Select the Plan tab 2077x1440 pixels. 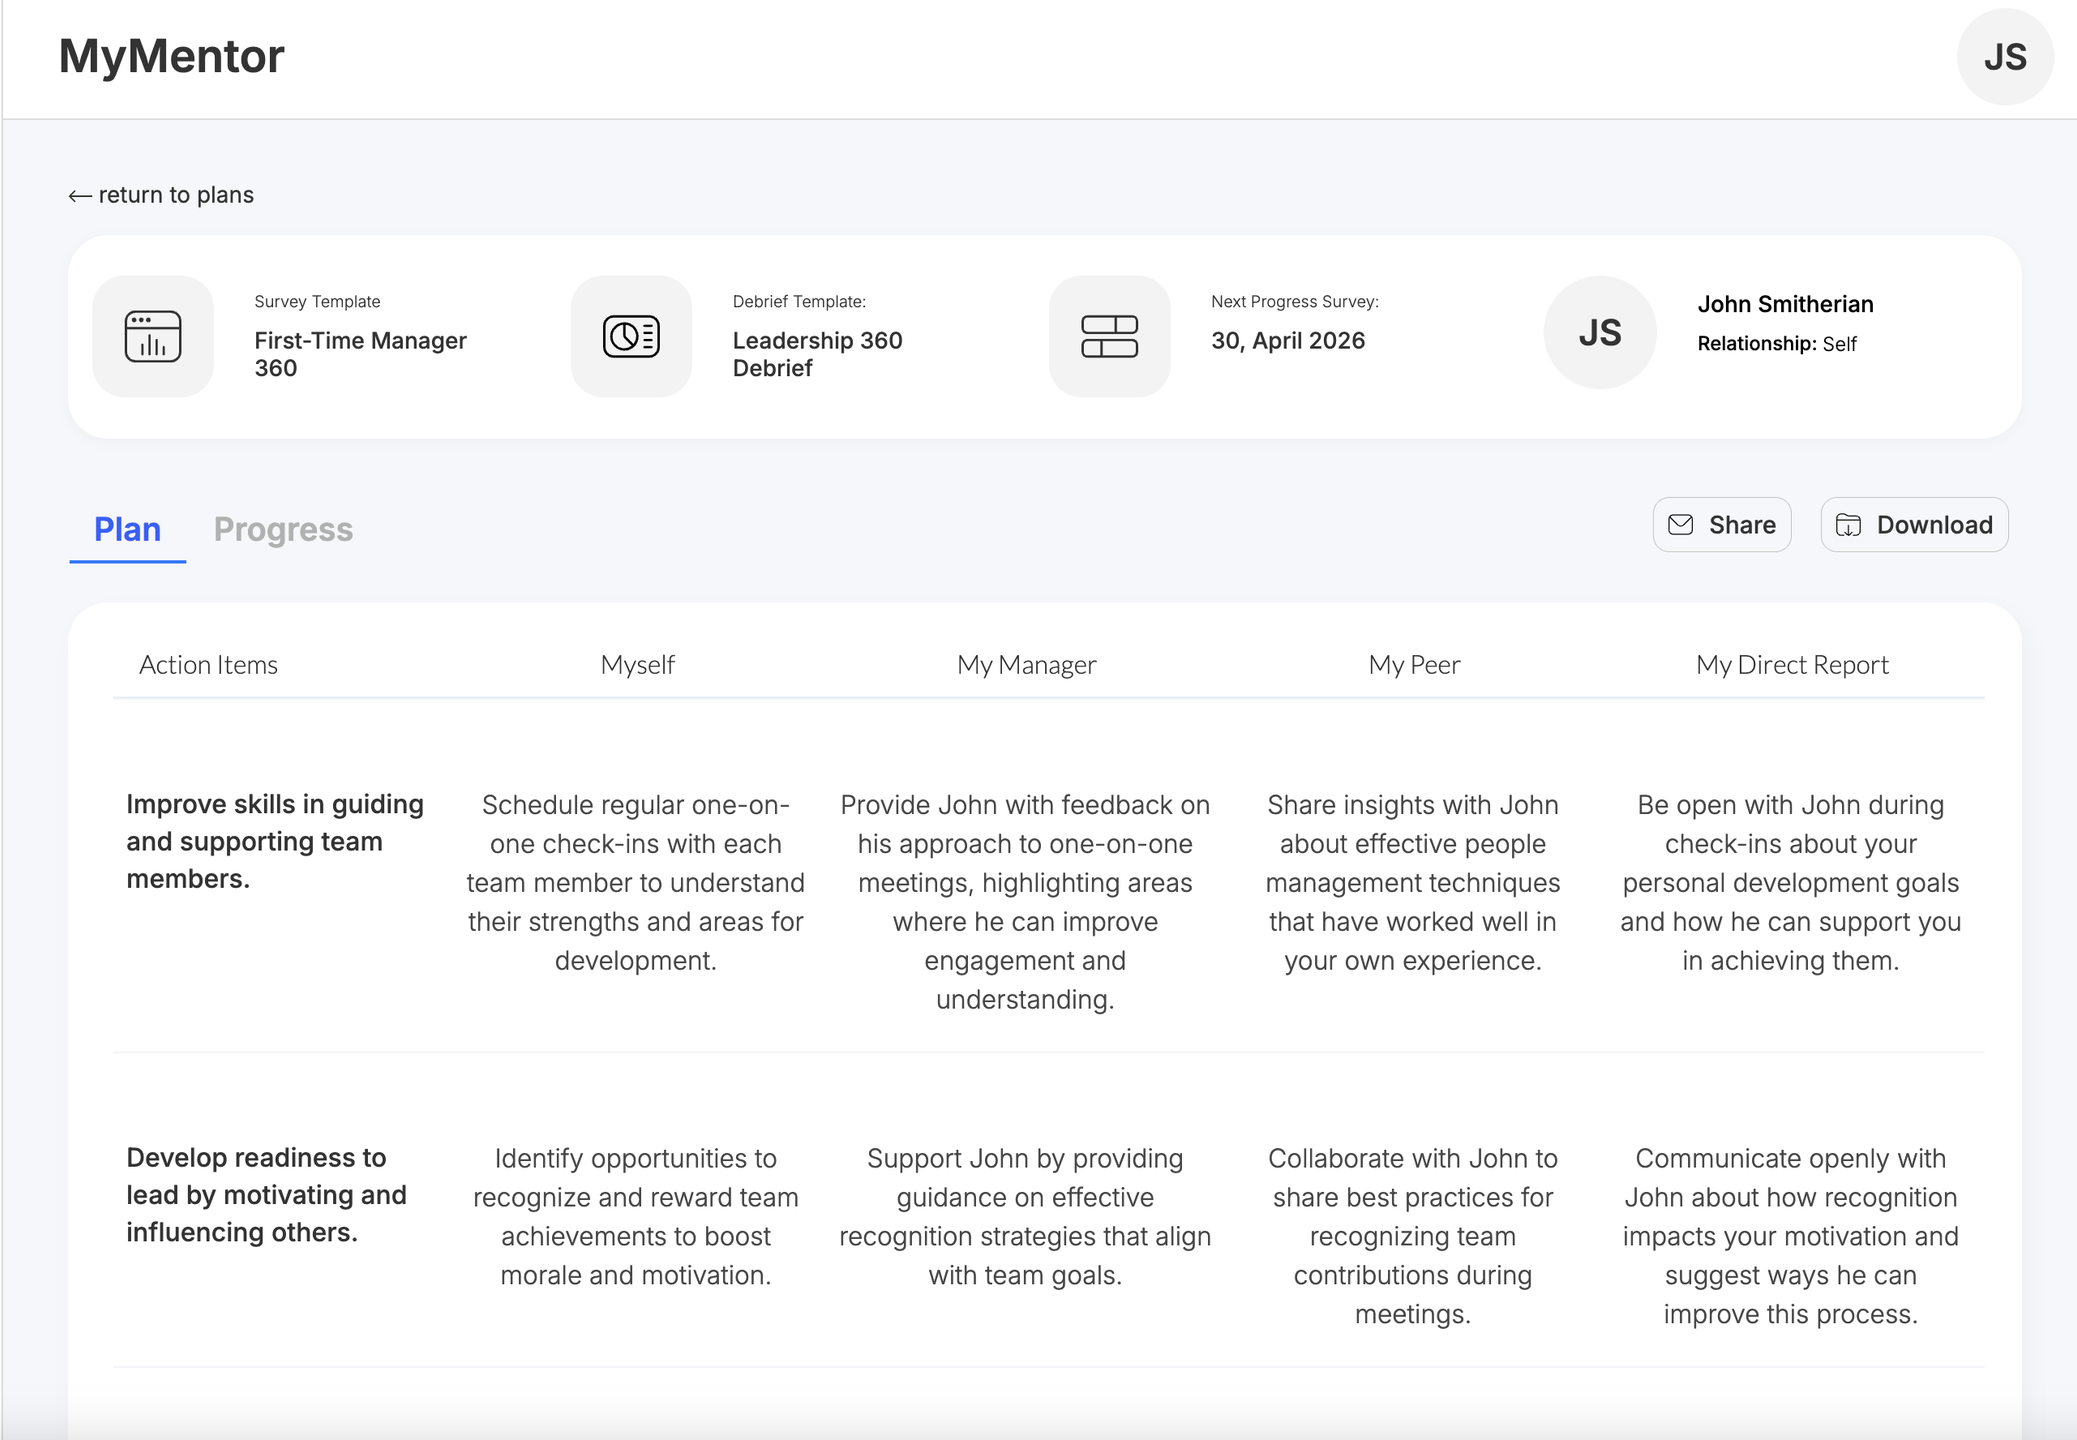click(127, 529)
